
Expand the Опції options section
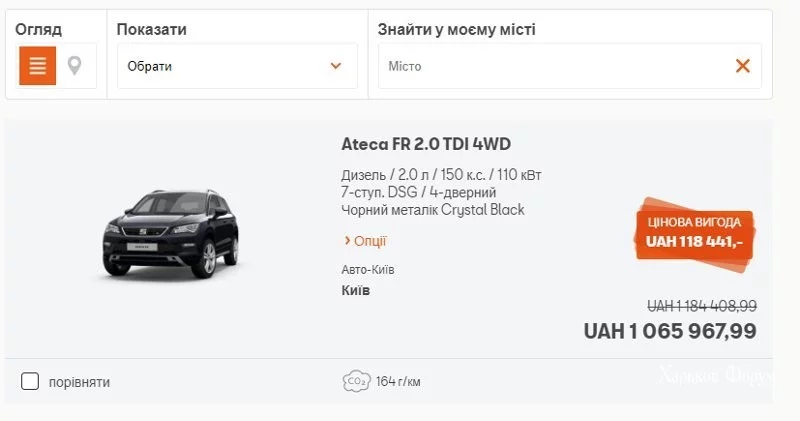[369, 241]
